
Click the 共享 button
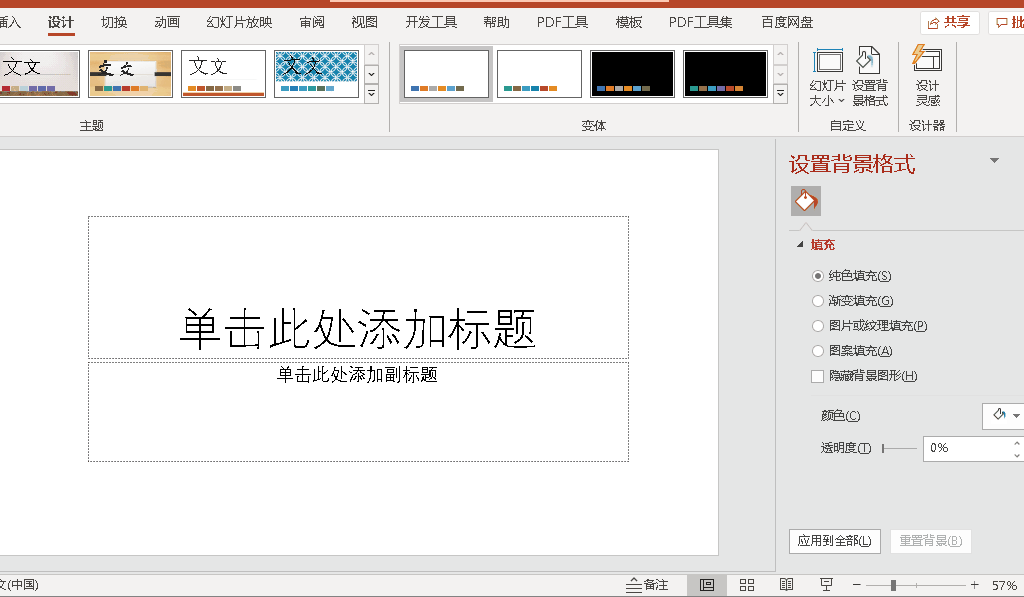pos(948,20)
